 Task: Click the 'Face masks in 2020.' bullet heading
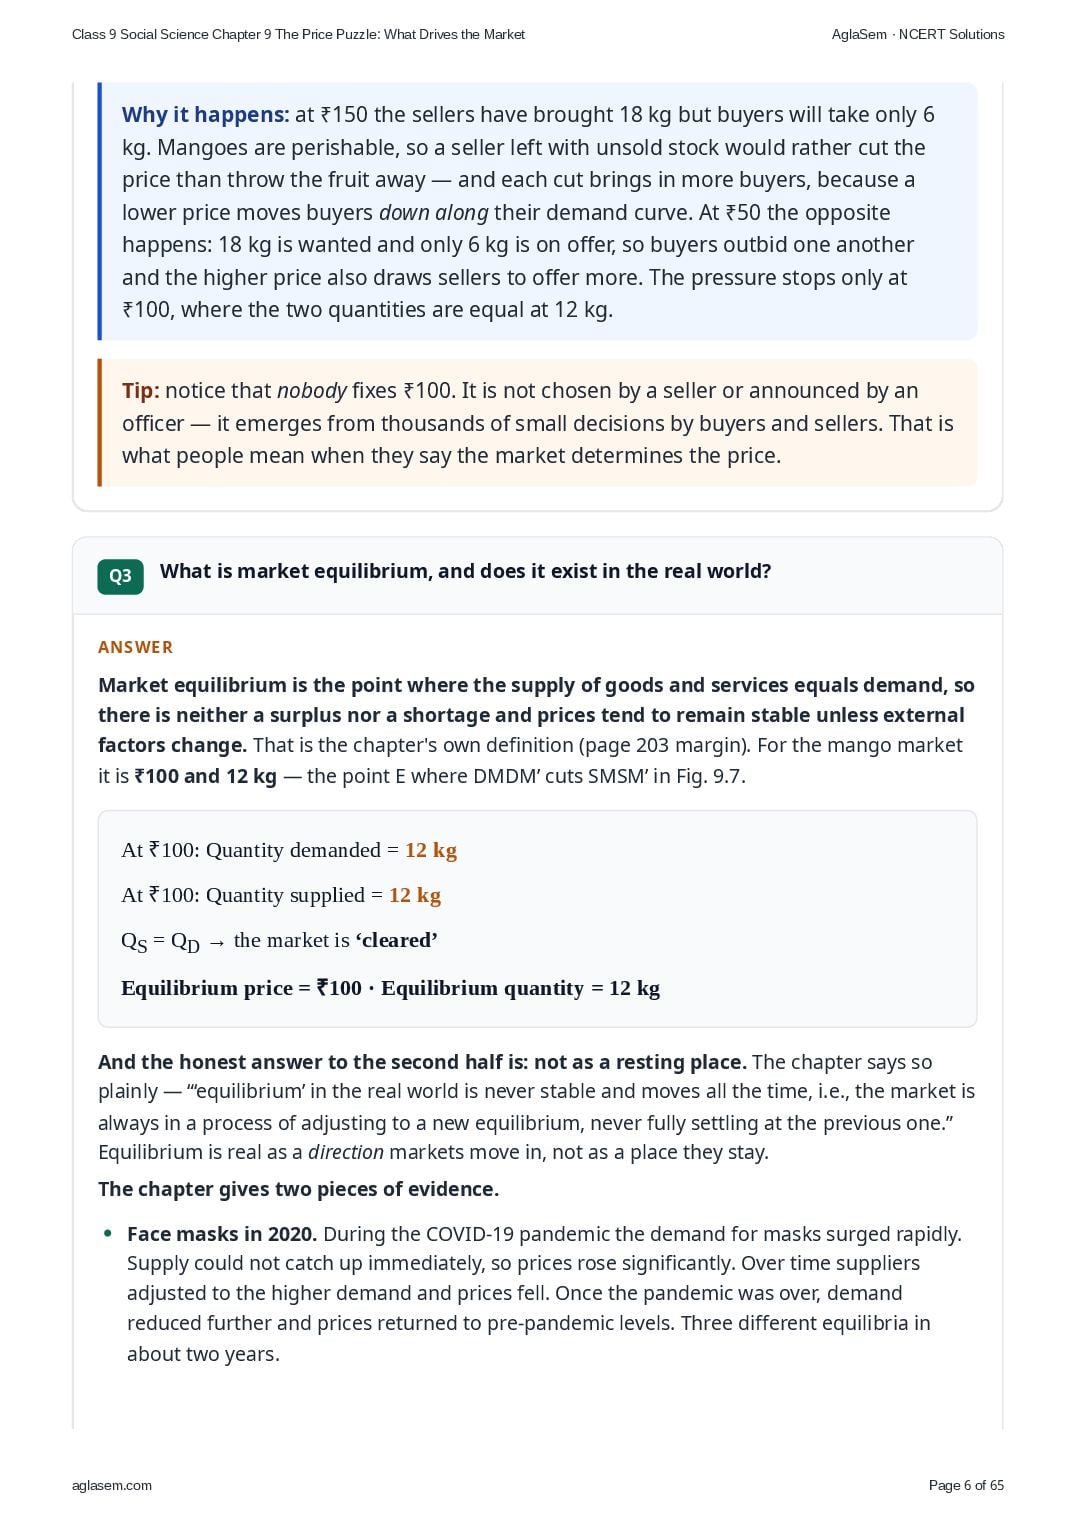222,1234
